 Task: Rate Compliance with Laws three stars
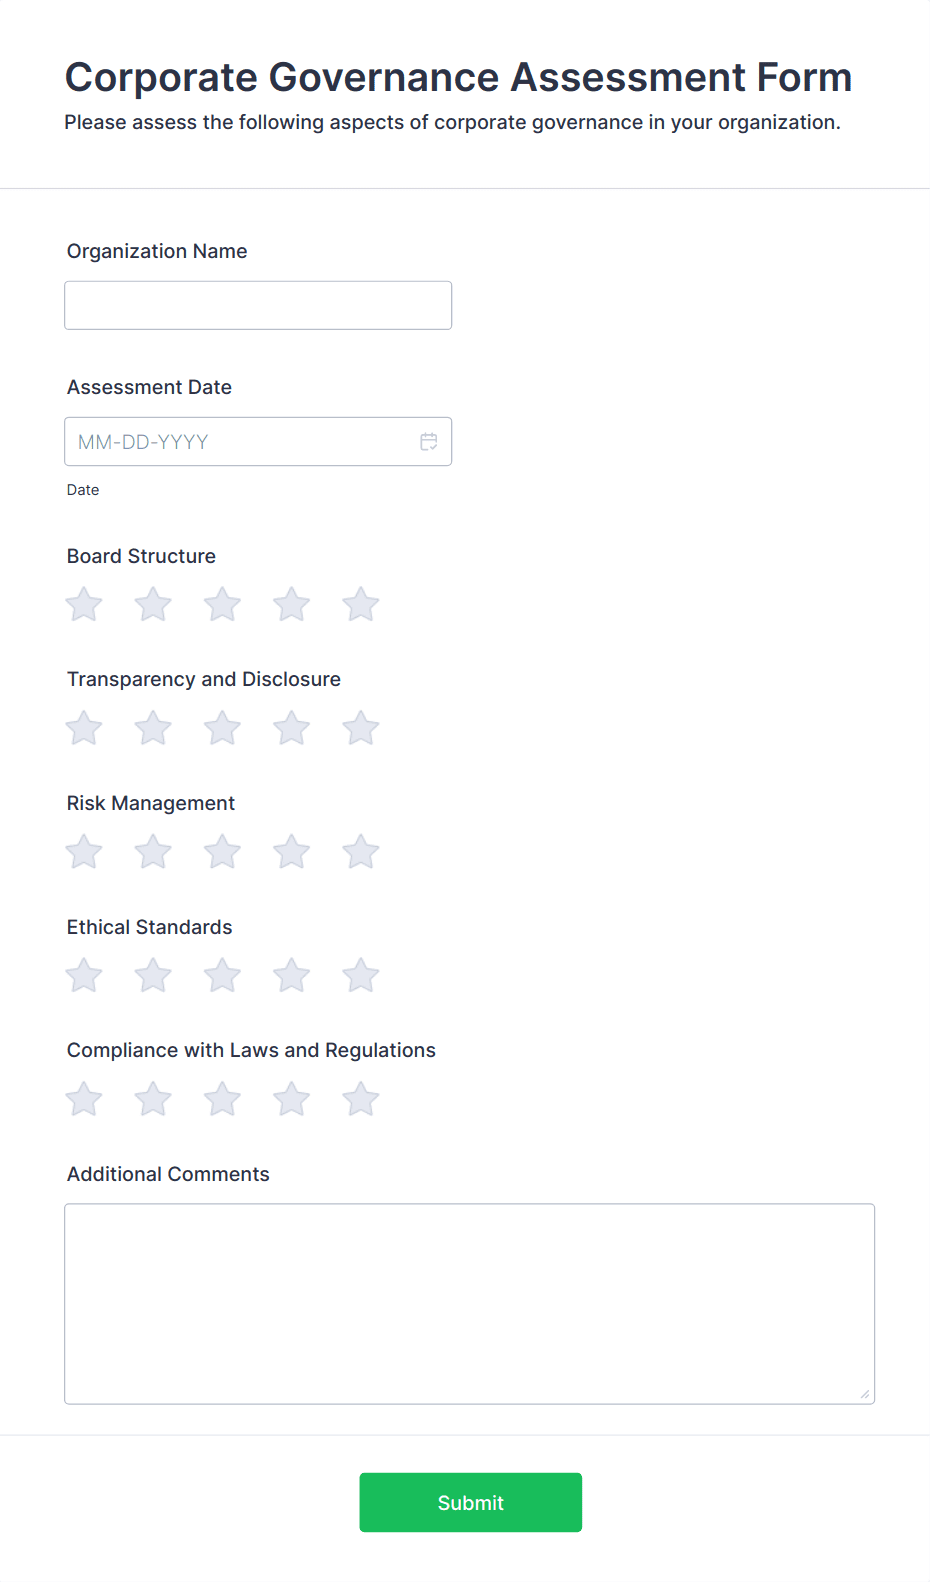pyautogui.click(x=222, y=1100)
